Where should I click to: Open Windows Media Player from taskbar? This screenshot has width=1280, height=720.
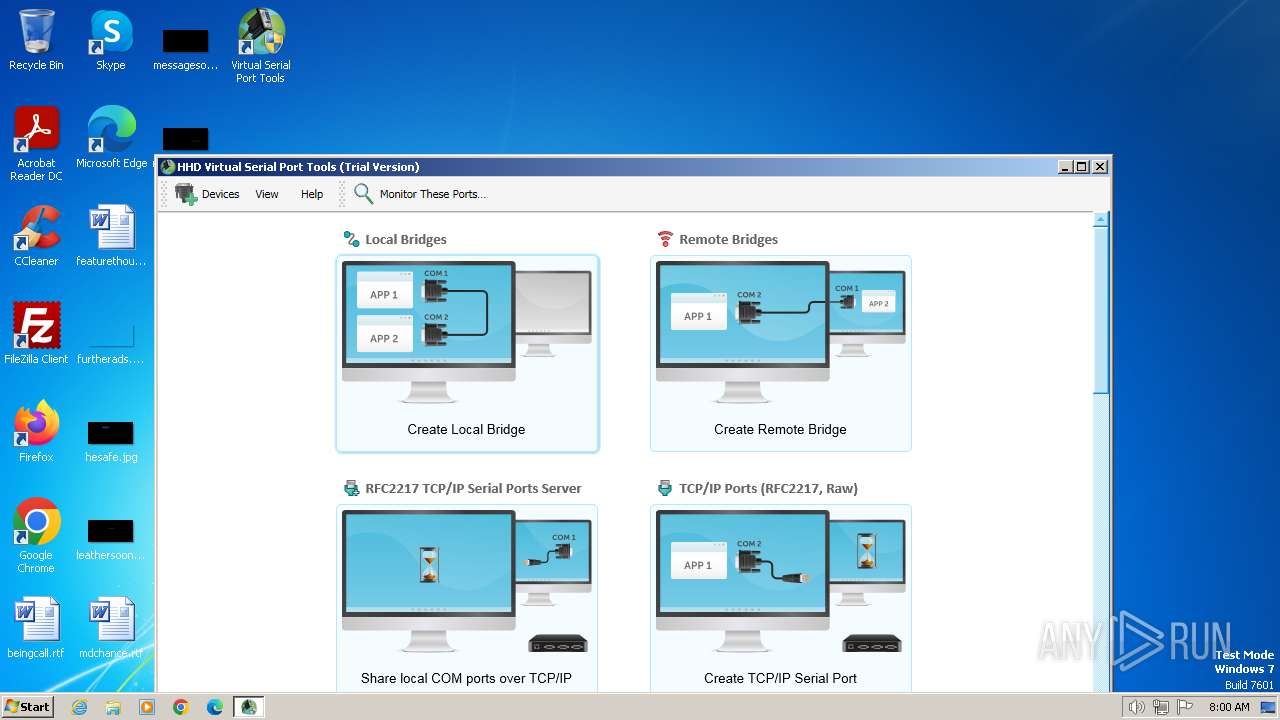(147, 707)
